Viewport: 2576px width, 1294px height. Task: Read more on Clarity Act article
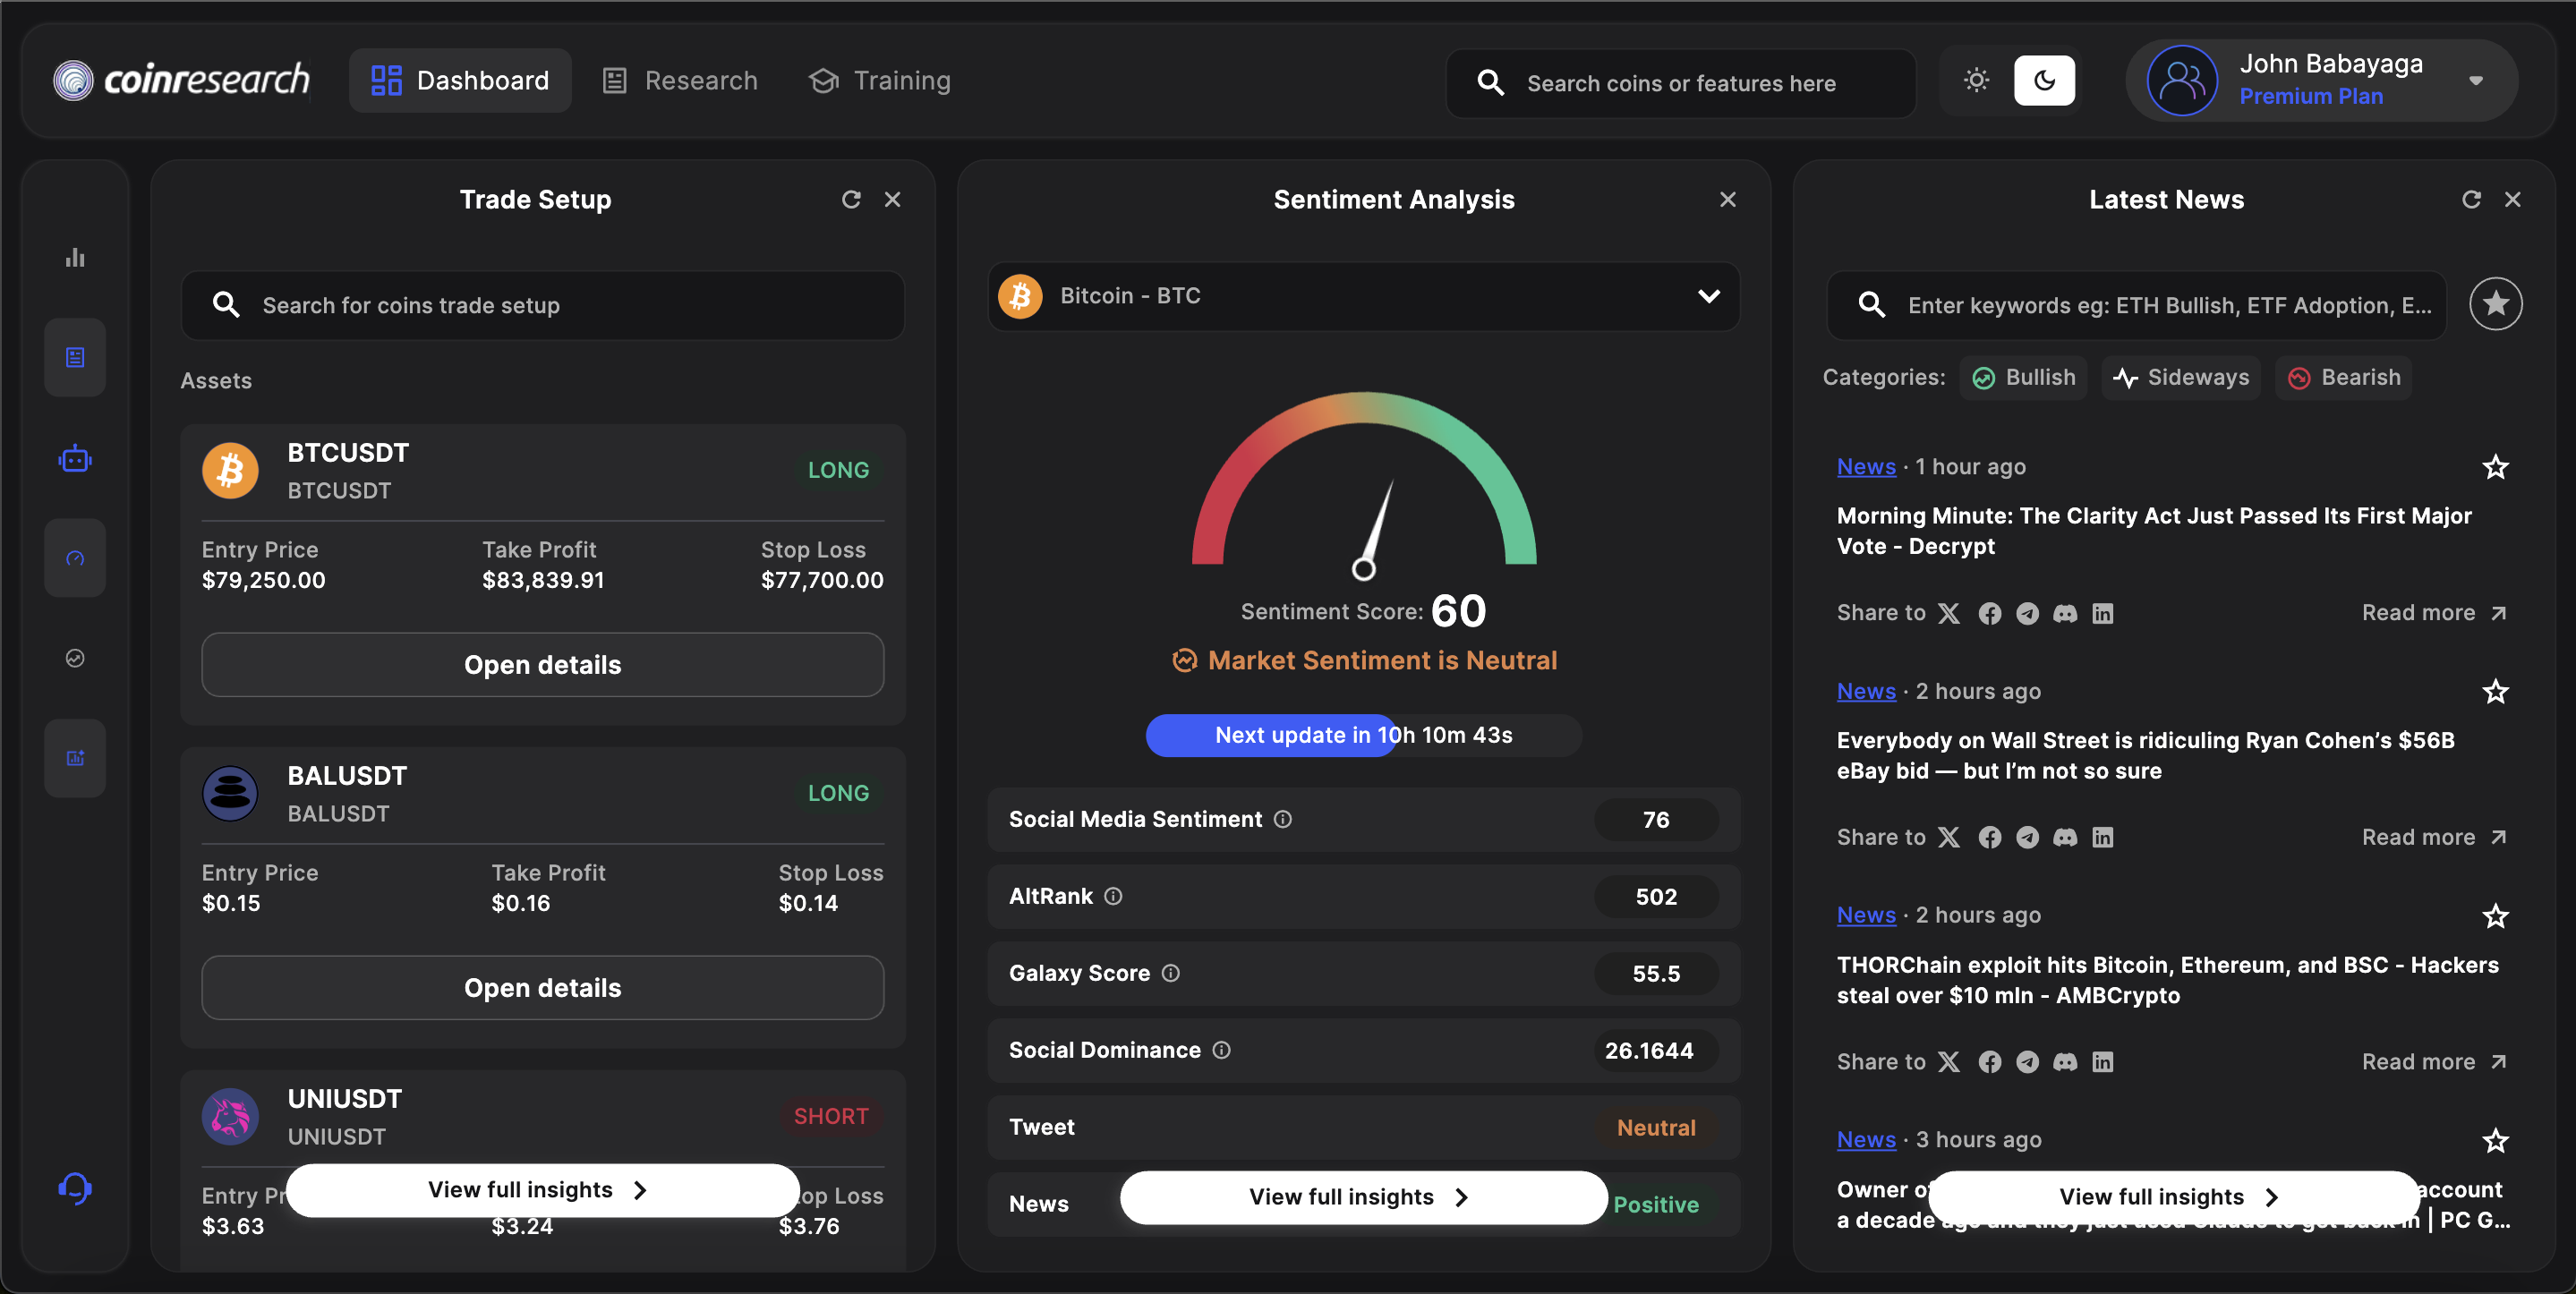click(x=2434, y=613)
